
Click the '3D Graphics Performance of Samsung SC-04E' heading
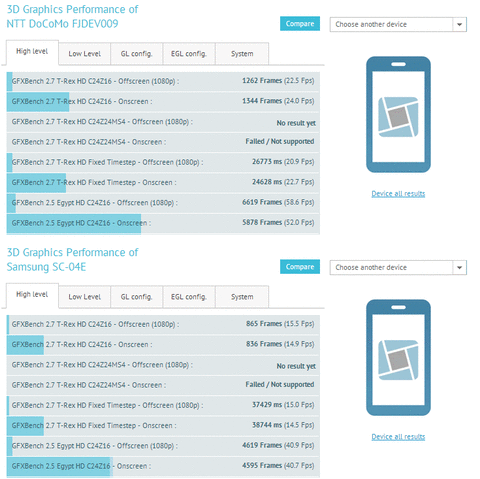point(72,259)
